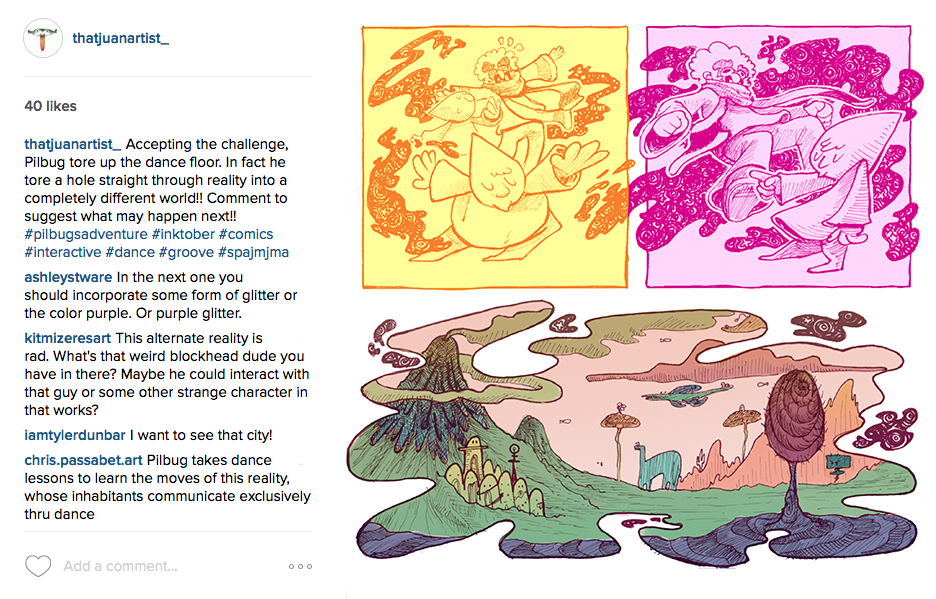The image size is (936, 599).
Task: View the 40 likes list
Action: pyautogui.click(x=51, y=106)
